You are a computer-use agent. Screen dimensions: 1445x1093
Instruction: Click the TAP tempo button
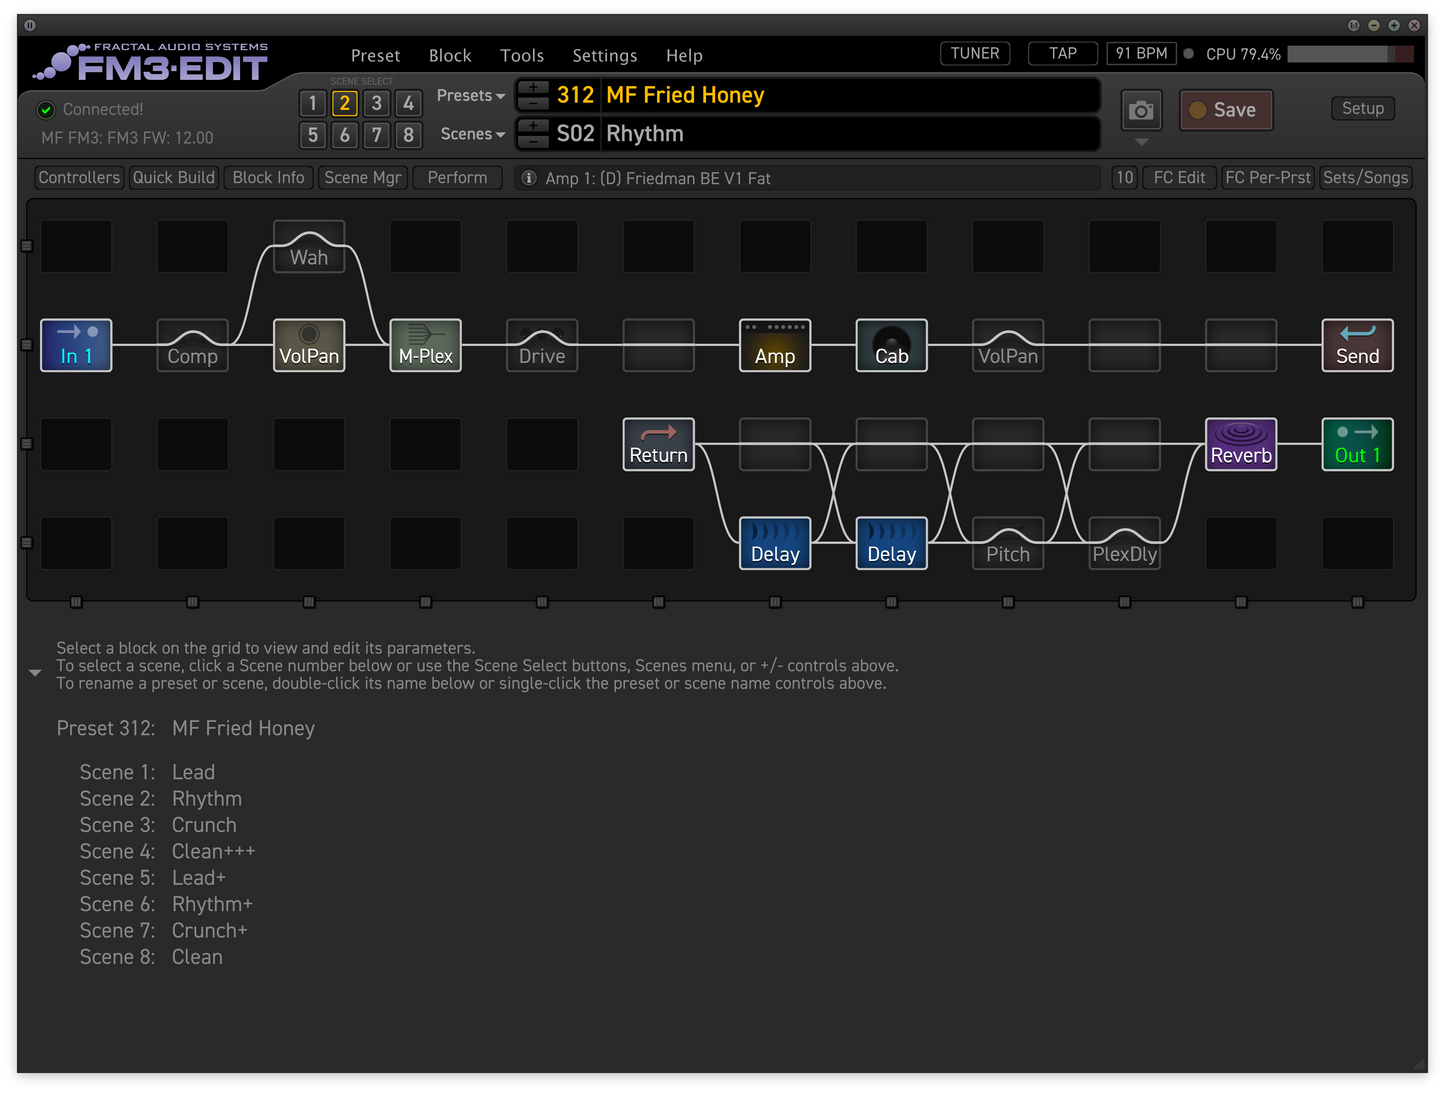click(x=1063, y=54)
